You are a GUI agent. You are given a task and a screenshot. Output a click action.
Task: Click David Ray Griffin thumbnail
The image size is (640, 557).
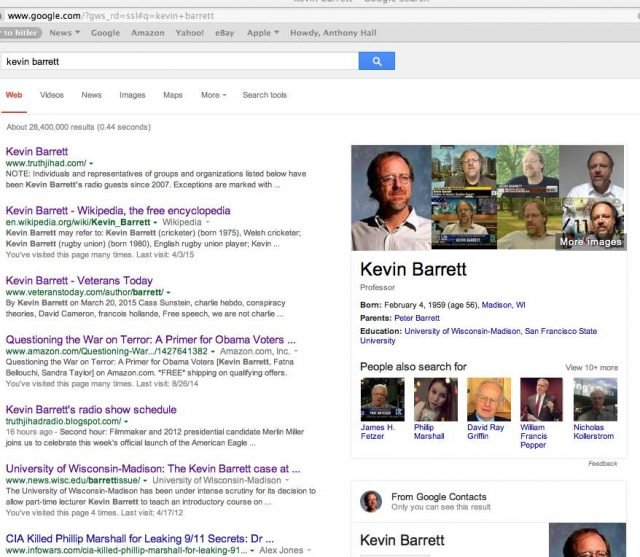(x=489, y=399)
